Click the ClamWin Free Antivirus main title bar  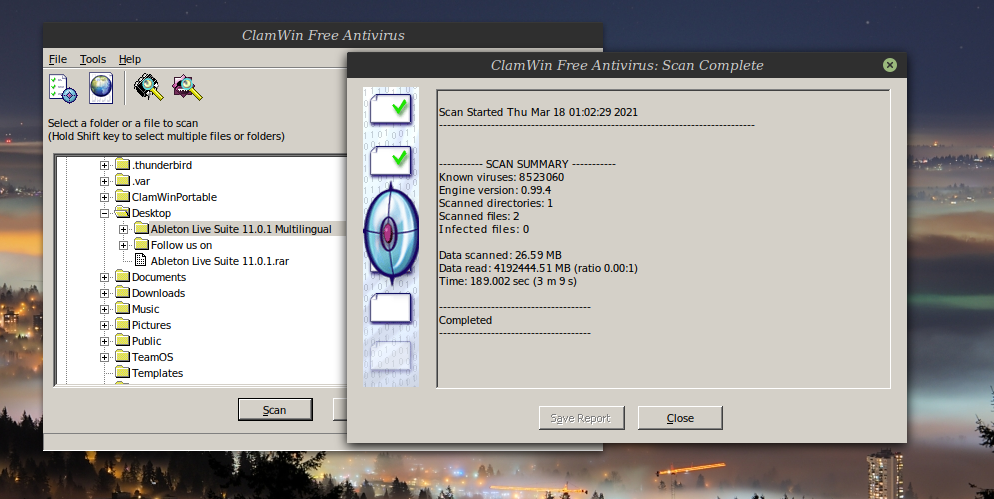pos(323,36)
